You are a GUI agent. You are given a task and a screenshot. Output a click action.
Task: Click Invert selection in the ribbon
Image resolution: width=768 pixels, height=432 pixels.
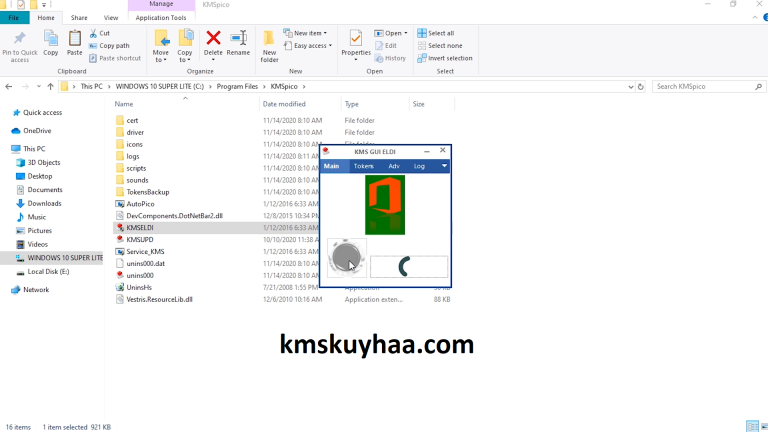(445, 58)
